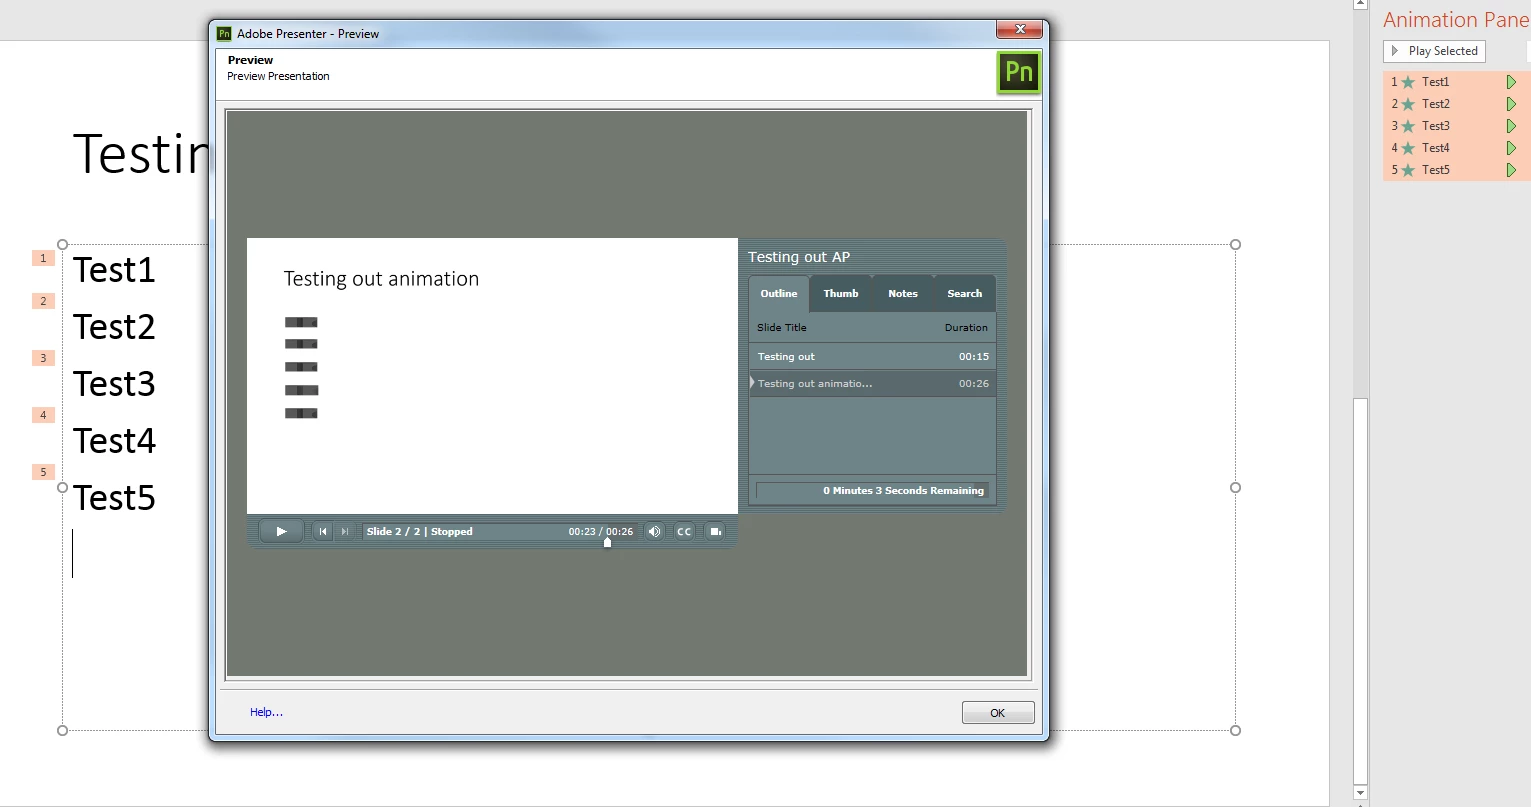Click the 'Testing out AP' sidebar title
The image size is (1531, 807).
(799, 257)
